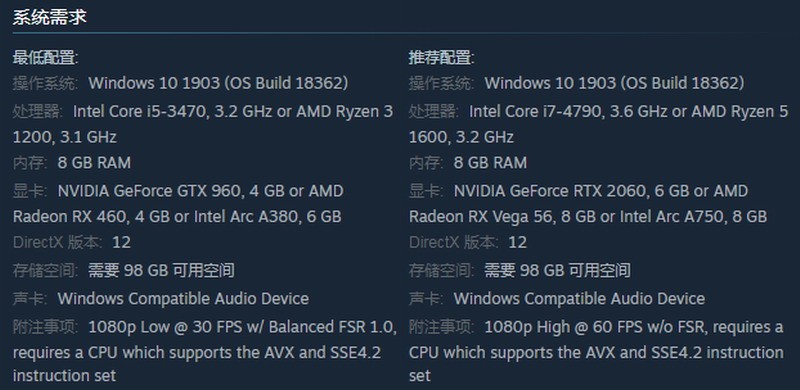
Task: Select the 推荐配置 column header
Action: pos(441,58)
